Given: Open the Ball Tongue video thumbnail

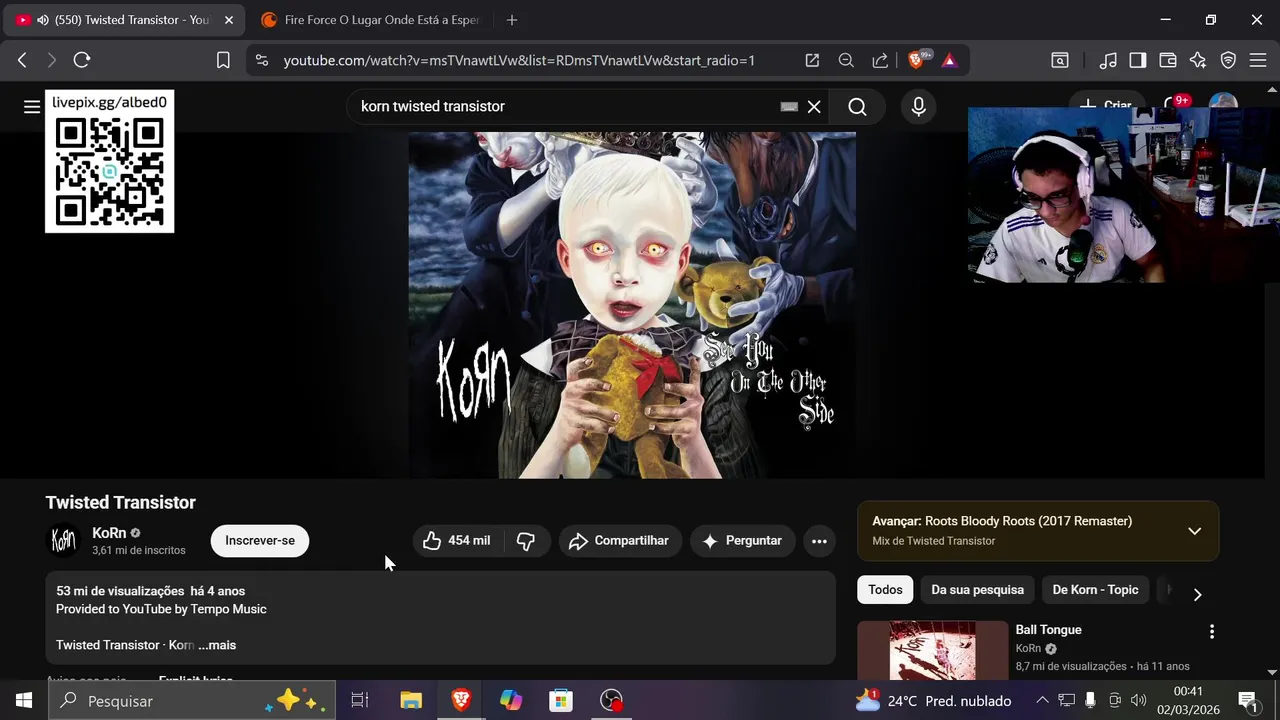Looking at the screenshot, I should pyautogui.click(x=933, y=651).
